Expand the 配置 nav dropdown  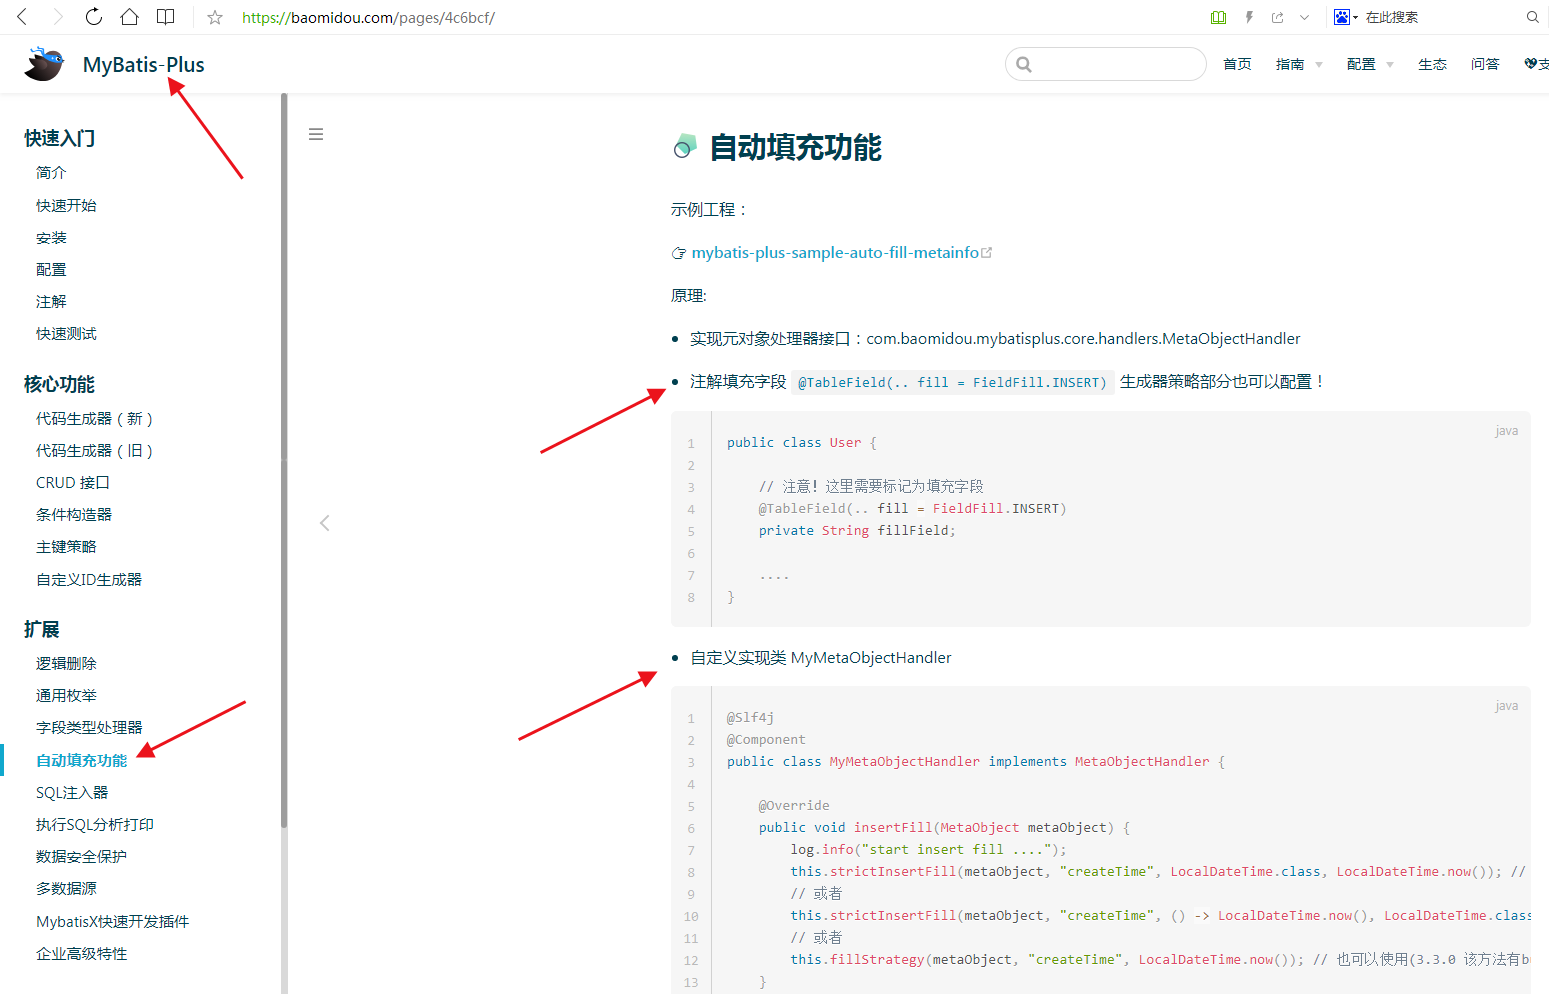tap(1370, 64)
